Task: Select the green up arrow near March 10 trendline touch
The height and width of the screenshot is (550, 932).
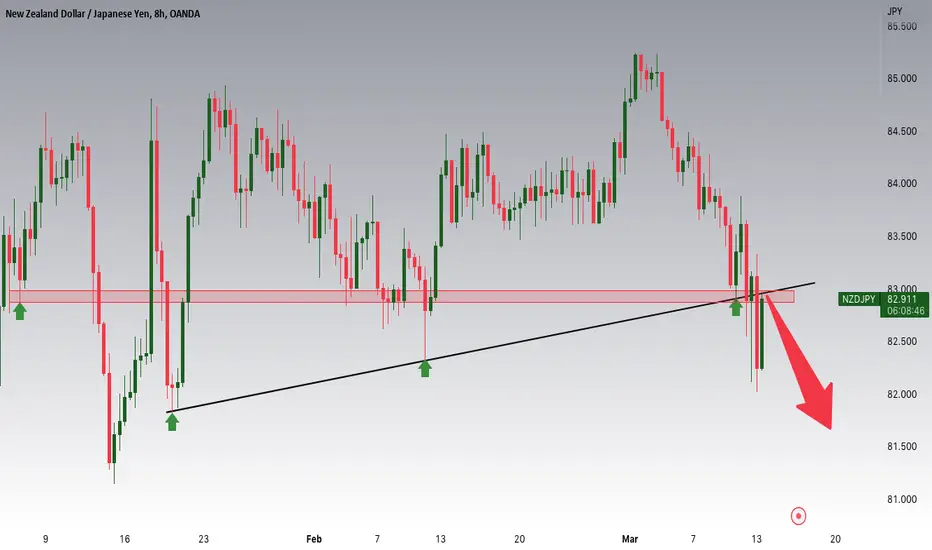Action: pyautogui.click(x=736, y=307)
